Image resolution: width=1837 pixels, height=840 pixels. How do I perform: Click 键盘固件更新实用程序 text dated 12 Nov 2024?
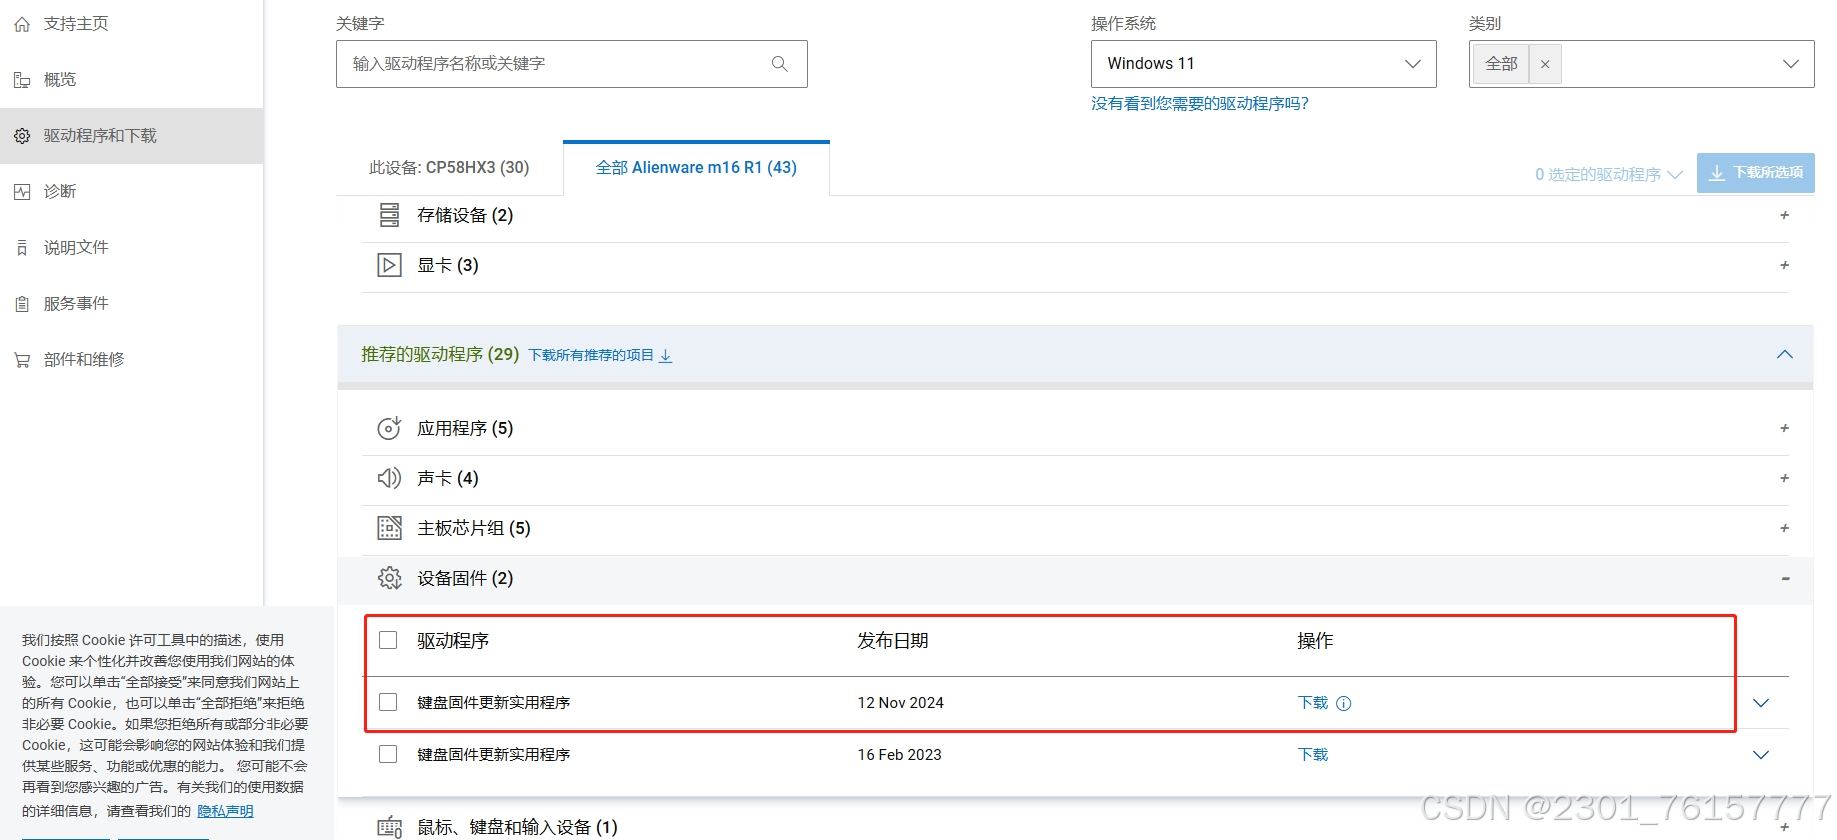click(493, 703)
